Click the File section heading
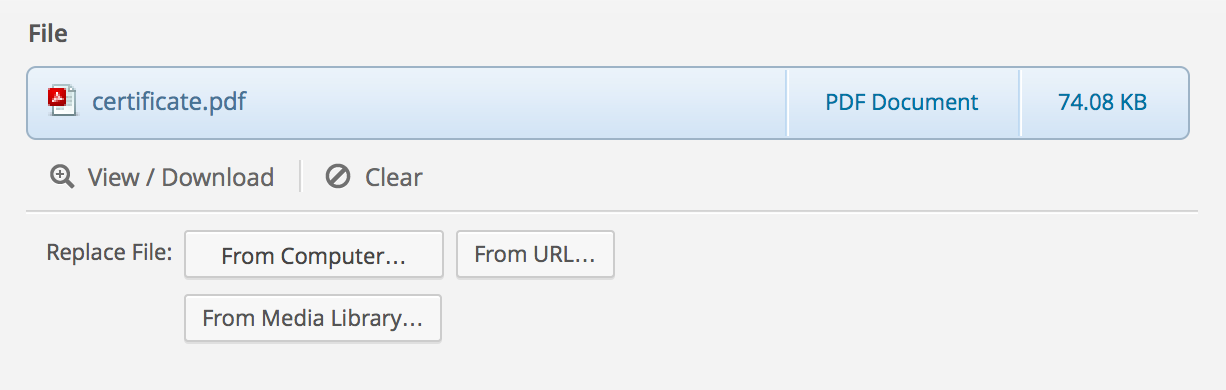This screenshot has width=1226, height=390. (x=48, y=34)
